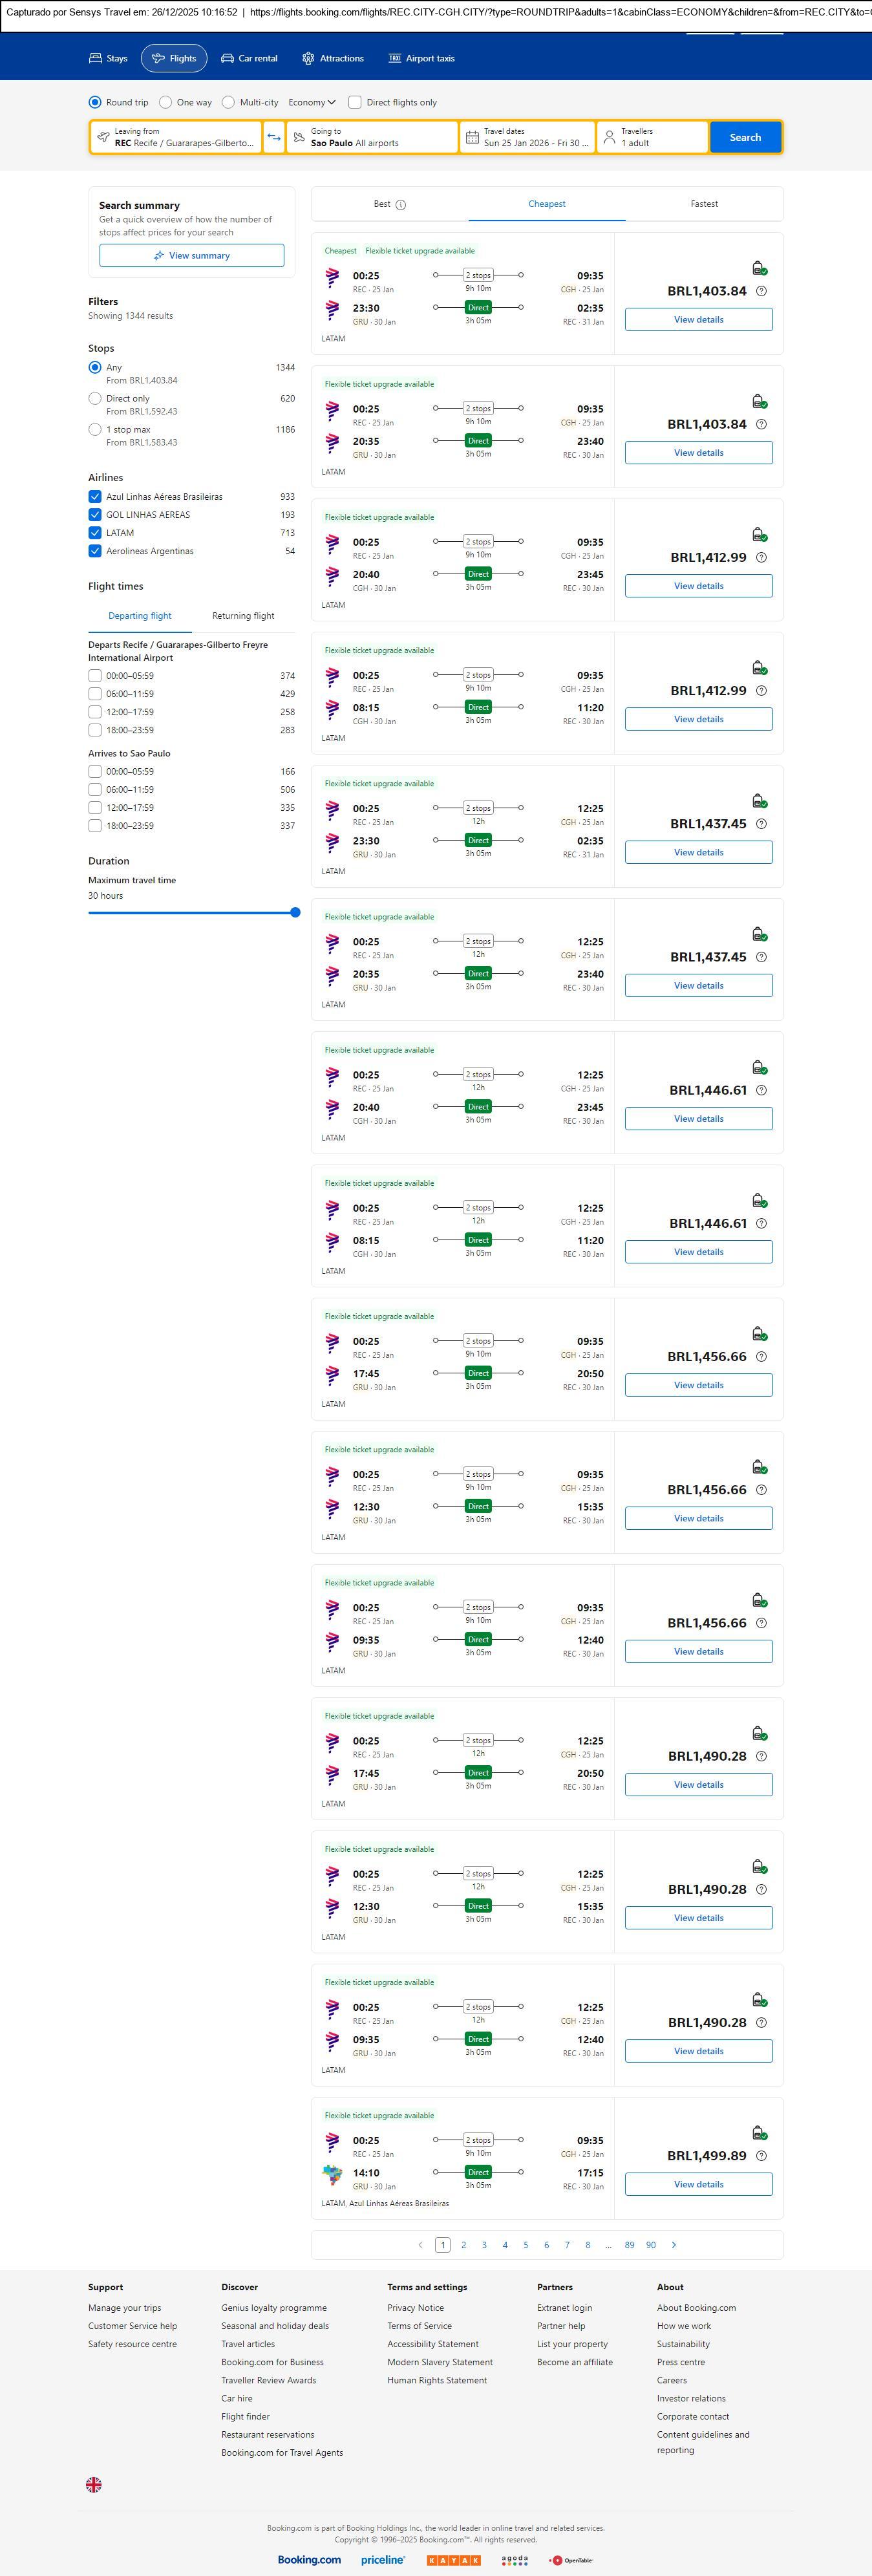
Task: Click the traveller person icon in the search bar
Action: coord(609,137)
